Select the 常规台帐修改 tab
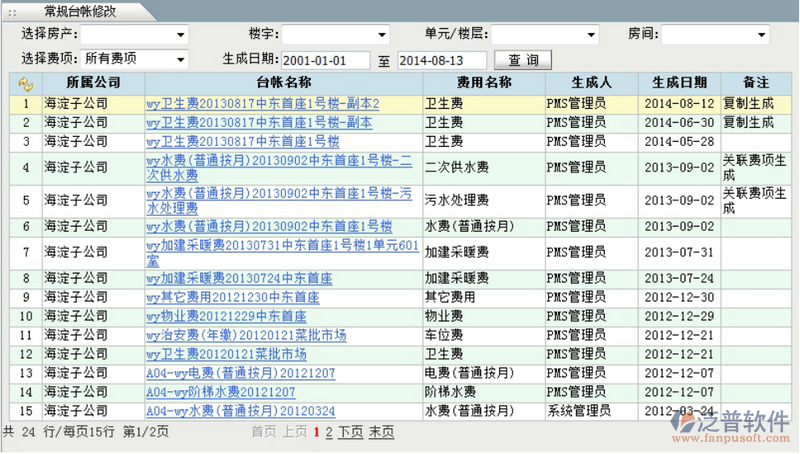Image resolution: width=800 pixels, height=454 pixels. tap(76, 10)
